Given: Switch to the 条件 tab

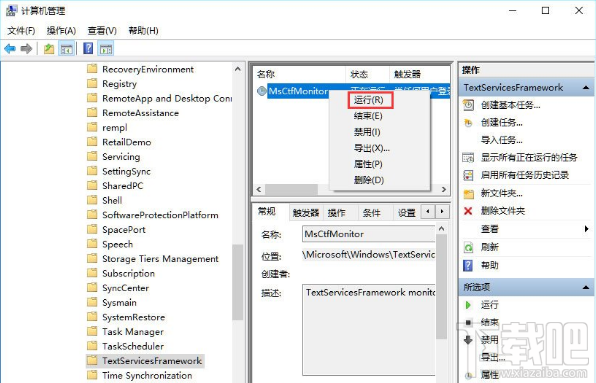Looking at the screenshot, I should 371,213.
